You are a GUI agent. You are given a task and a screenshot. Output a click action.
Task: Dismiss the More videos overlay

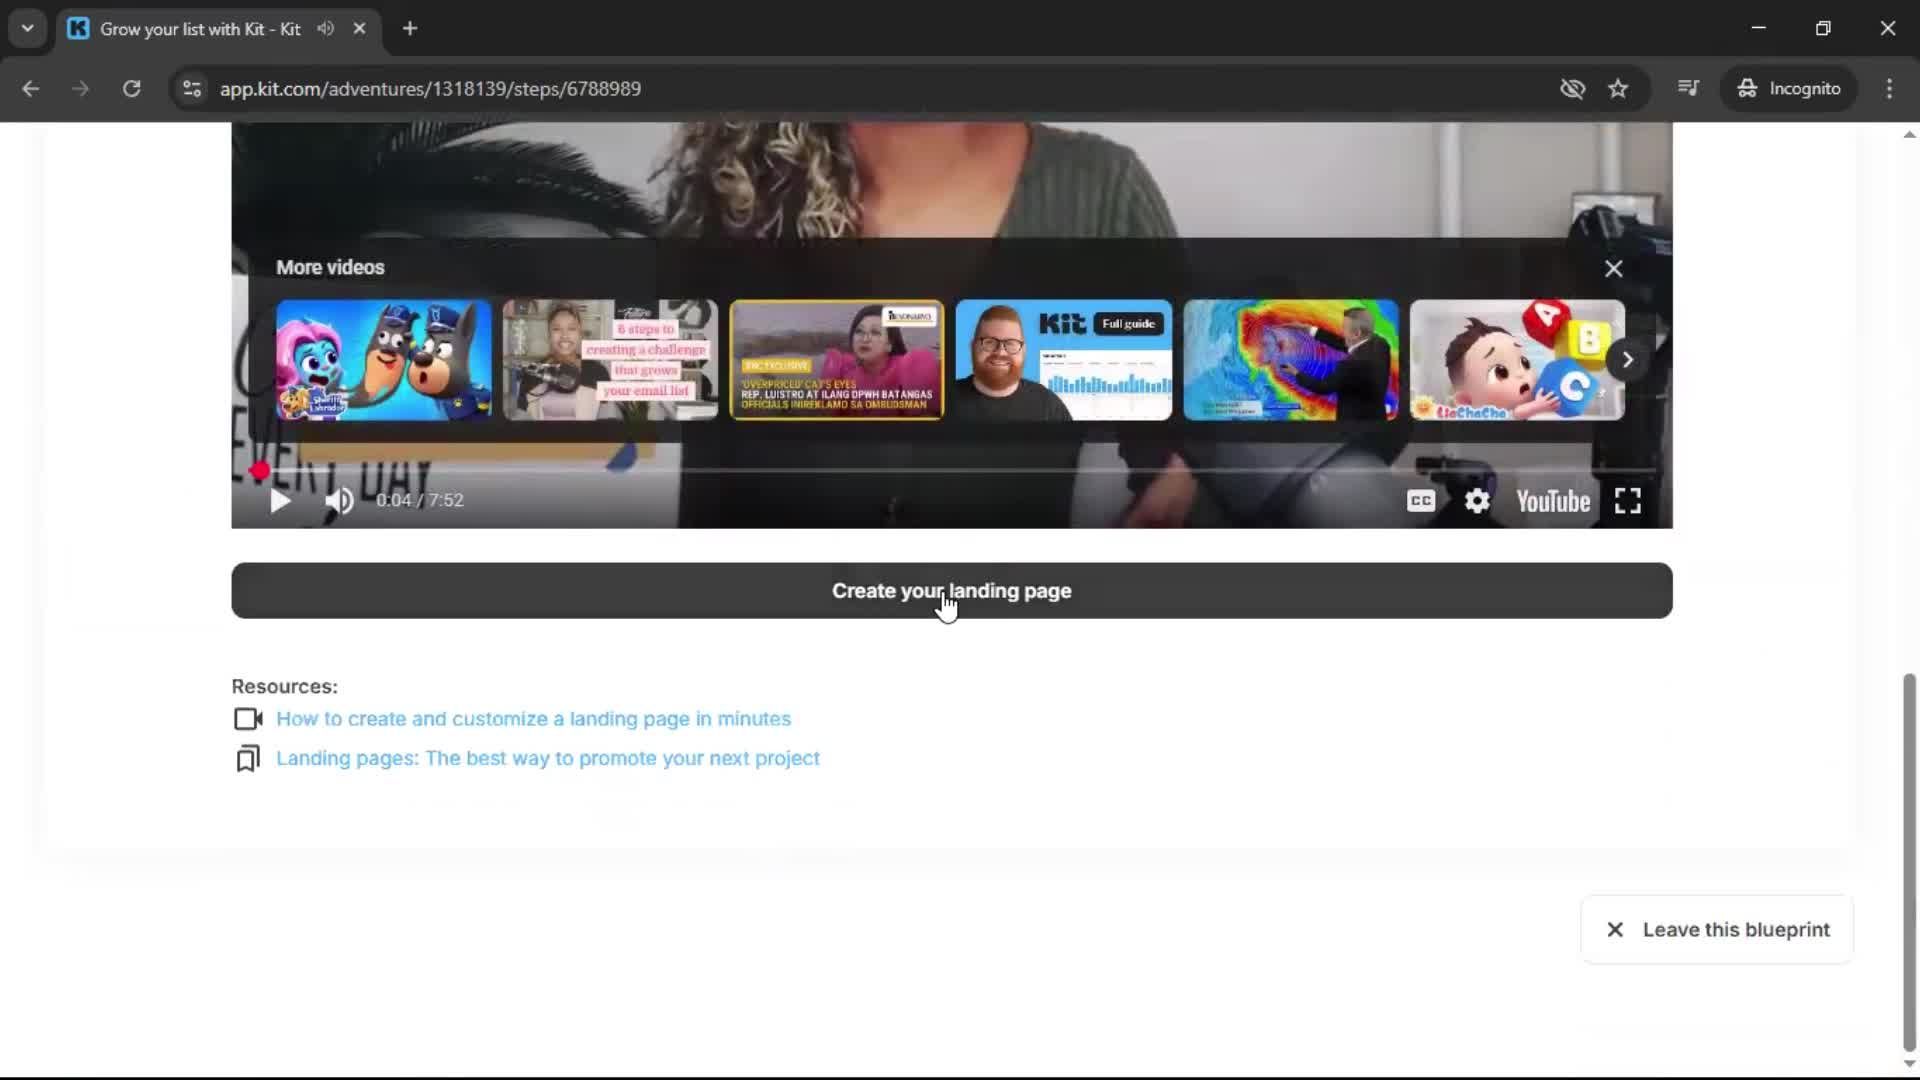click(1613, 268)
